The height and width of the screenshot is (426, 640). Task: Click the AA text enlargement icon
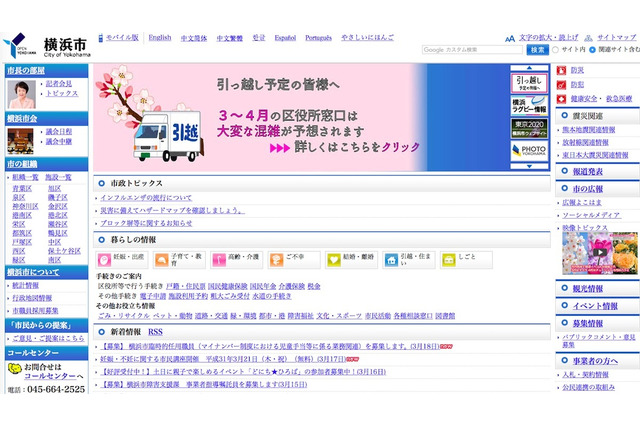510,38
